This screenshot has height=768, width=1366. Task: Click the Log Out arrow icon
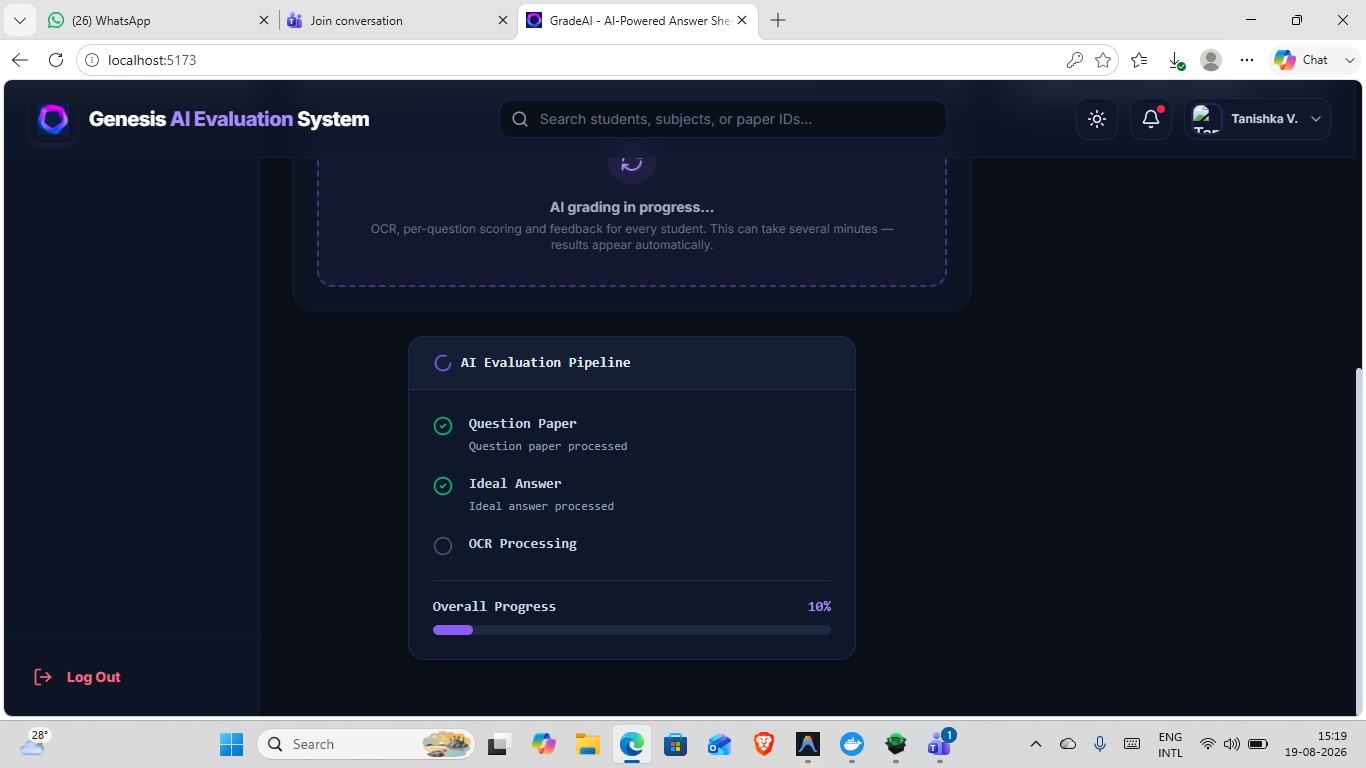pos(43,677)
